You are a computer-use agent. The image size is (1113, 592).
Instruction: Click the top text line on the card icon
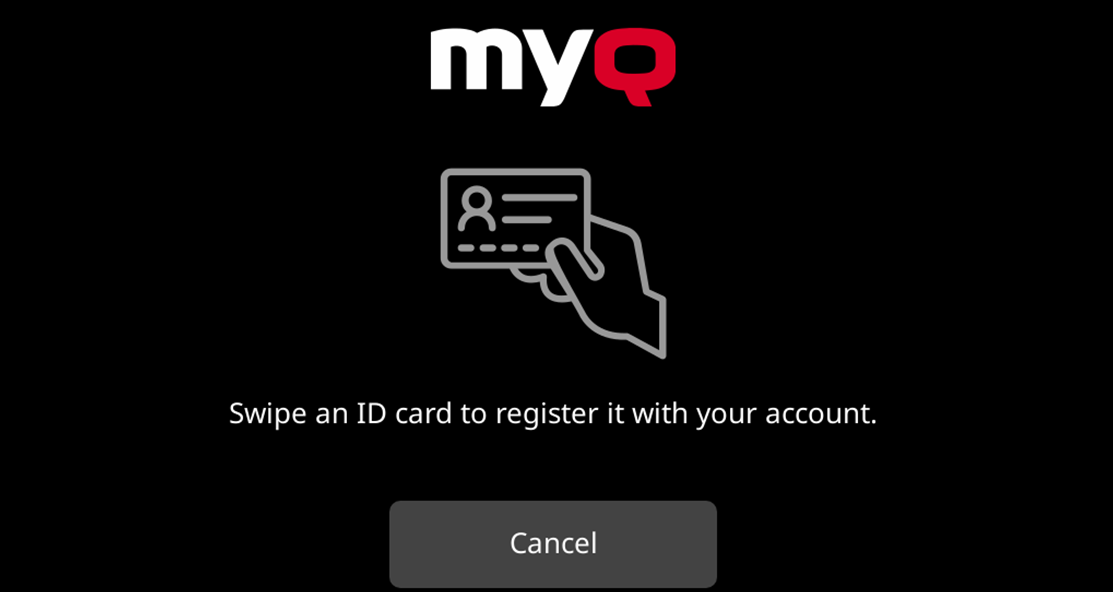(x=539, y=197)
